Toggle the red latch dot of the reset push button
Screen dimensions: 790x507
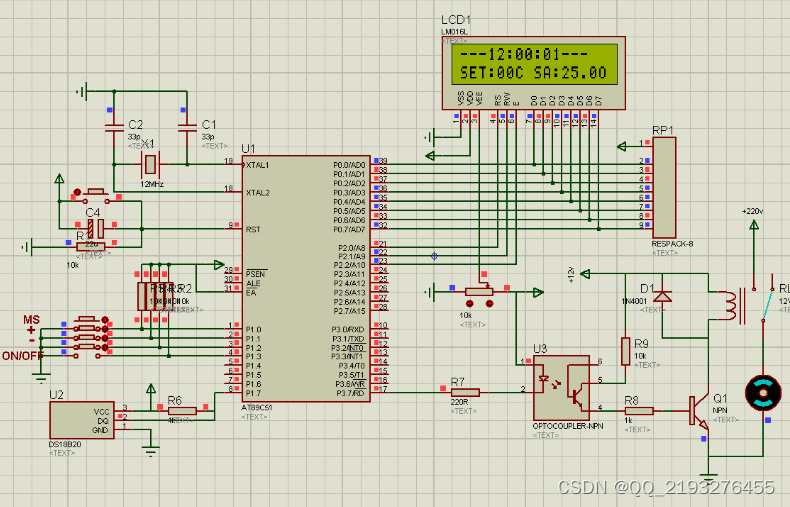point(77,192)
